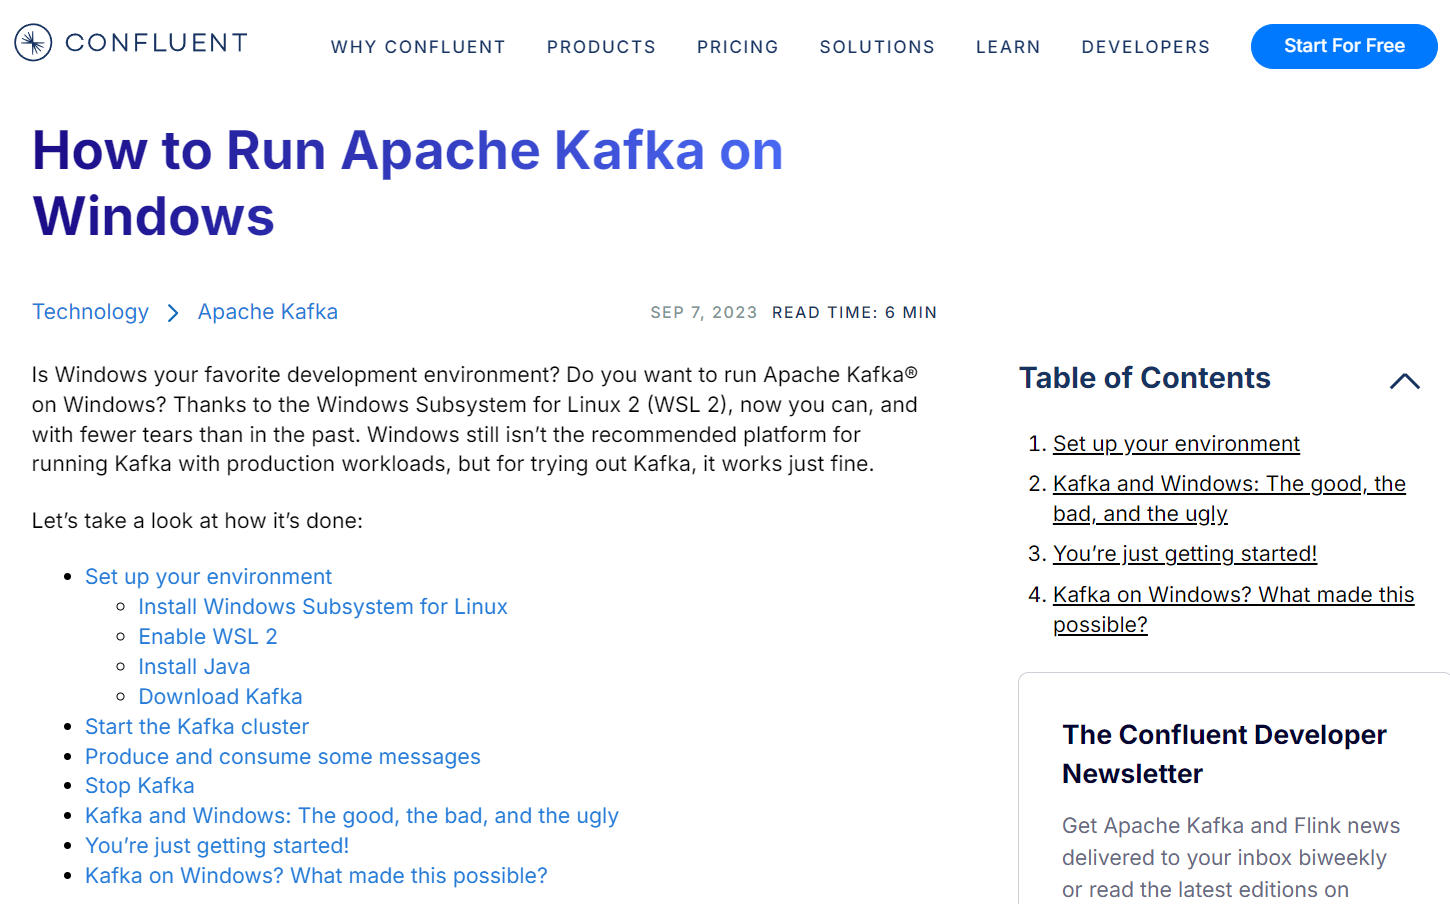This screenshot has width=1450, height=904.
Task: Click the SEP 7, 2023 date
Action: click(x=704, y=313)
